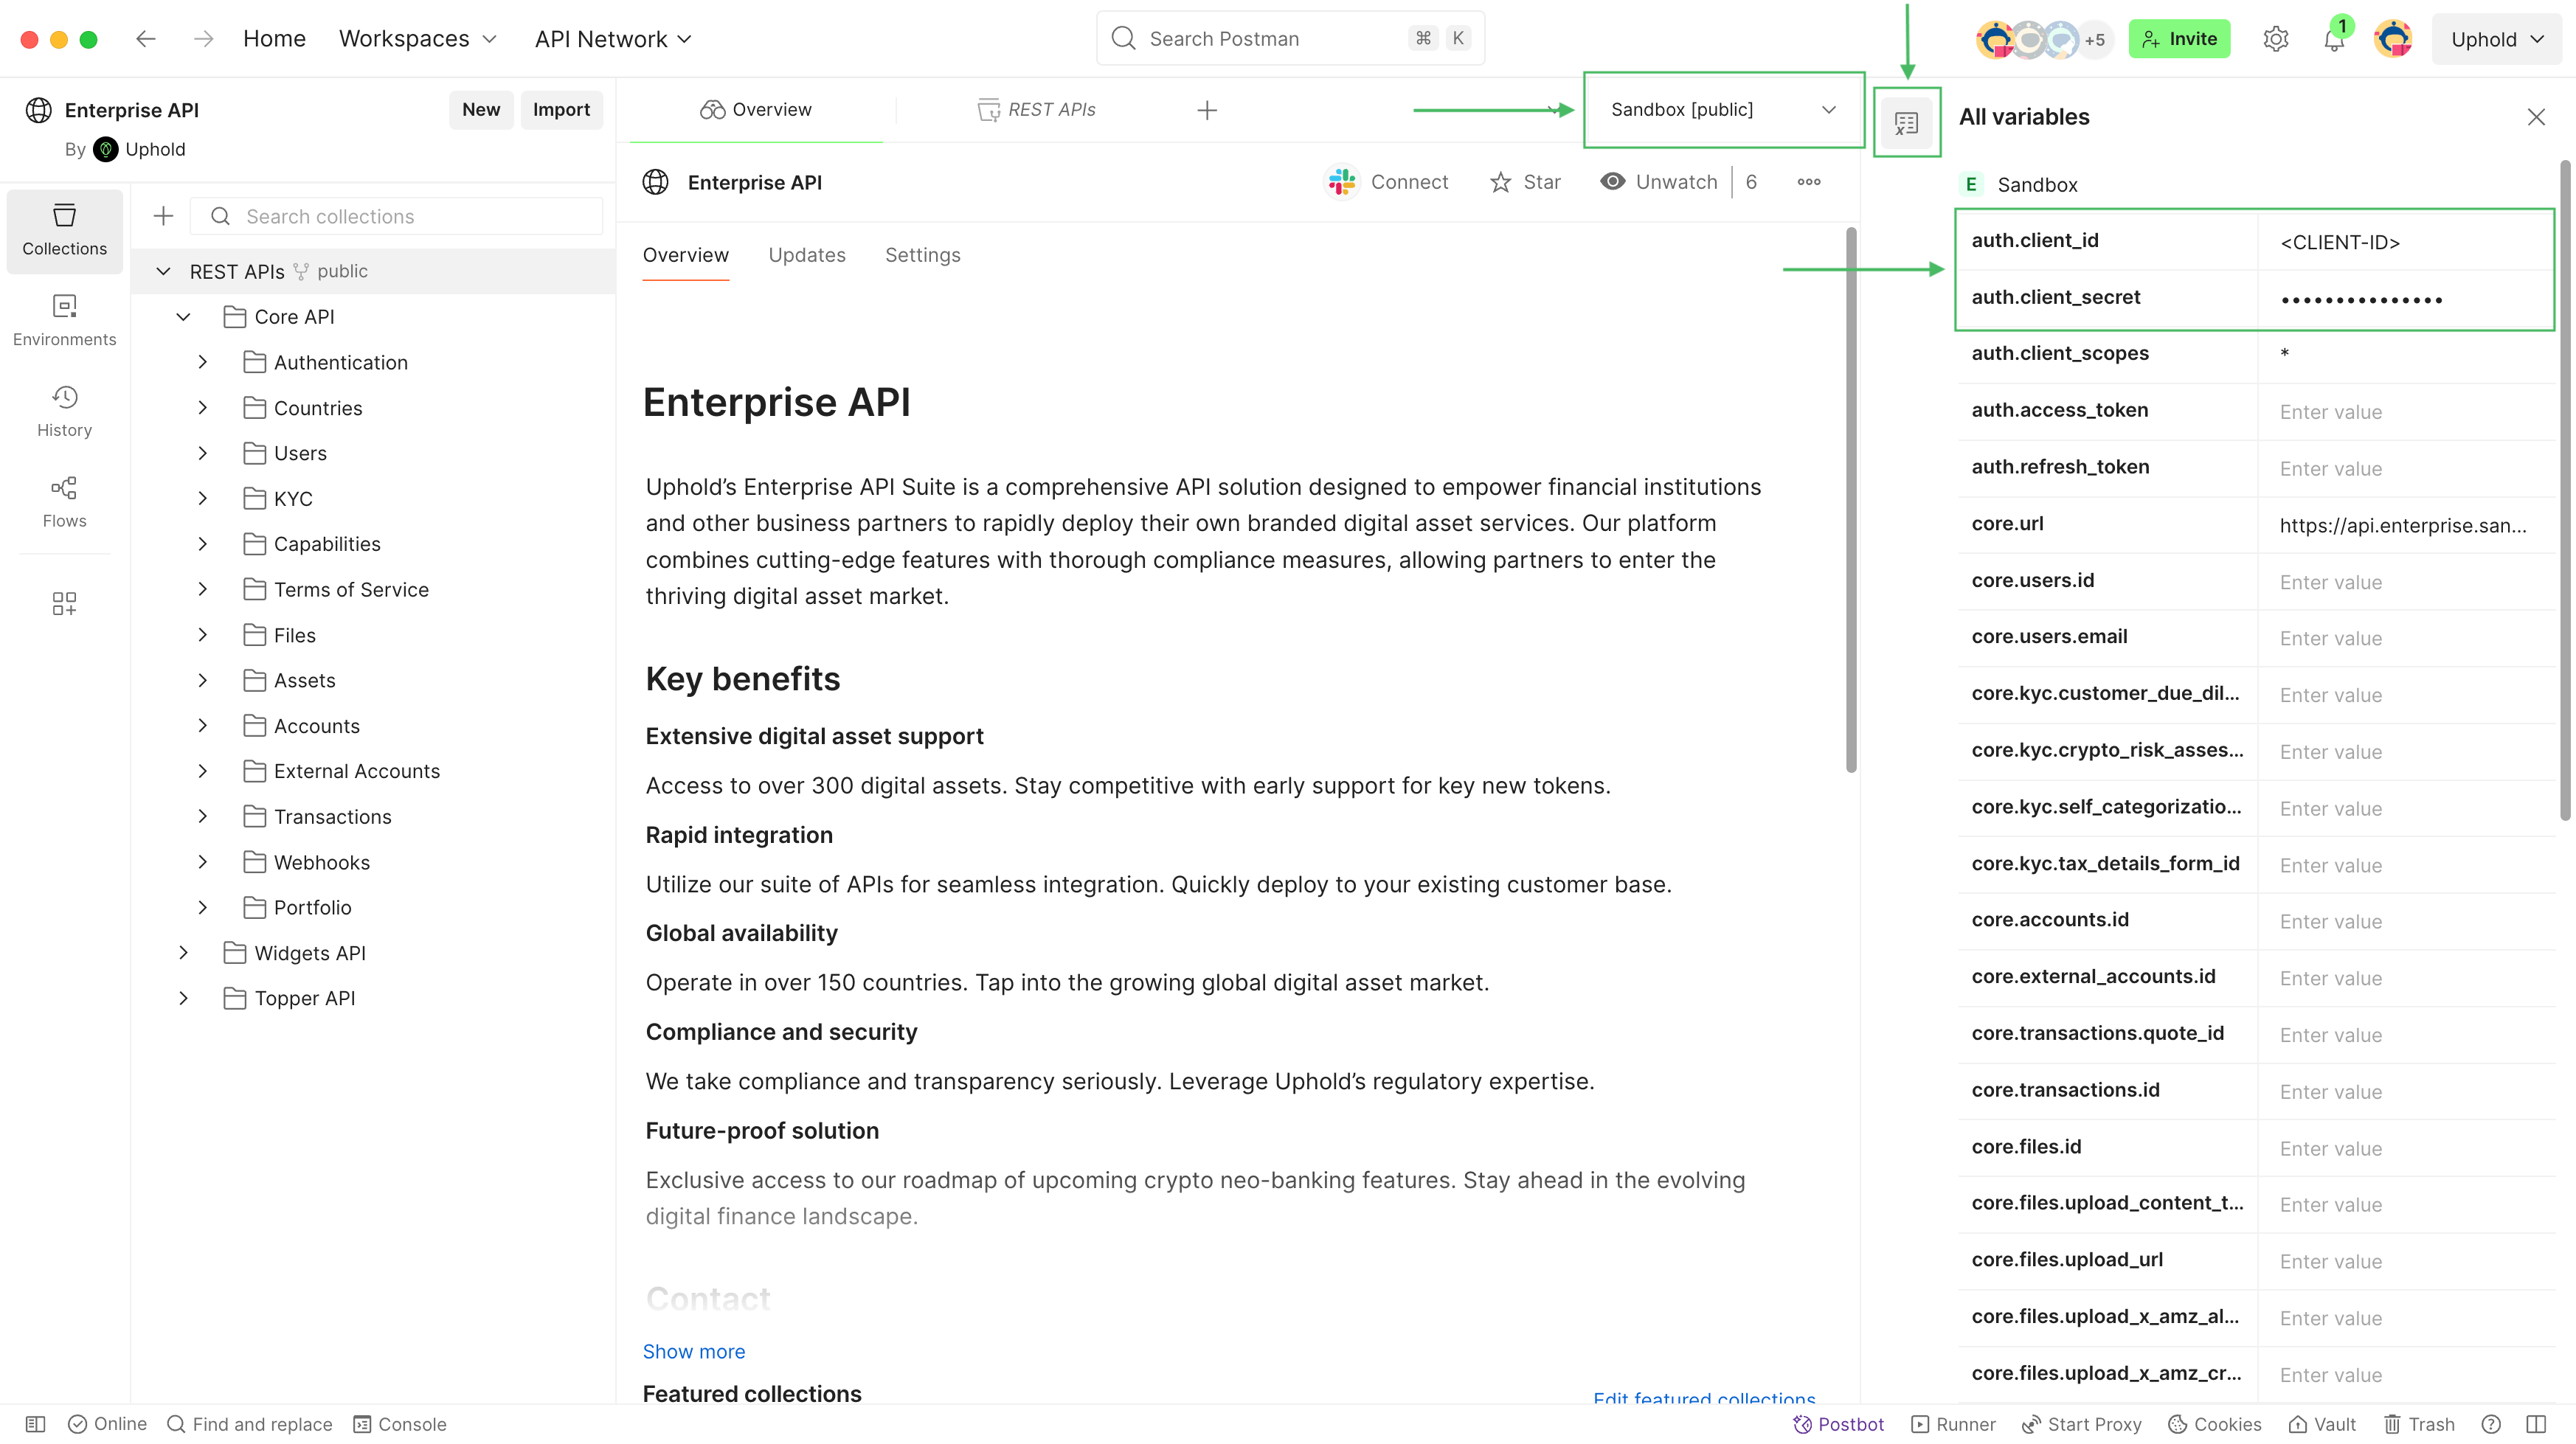Unwatch the Enterprise API collection
The width and height of the screenshot is (2576, 1444).
point(1658,181)
